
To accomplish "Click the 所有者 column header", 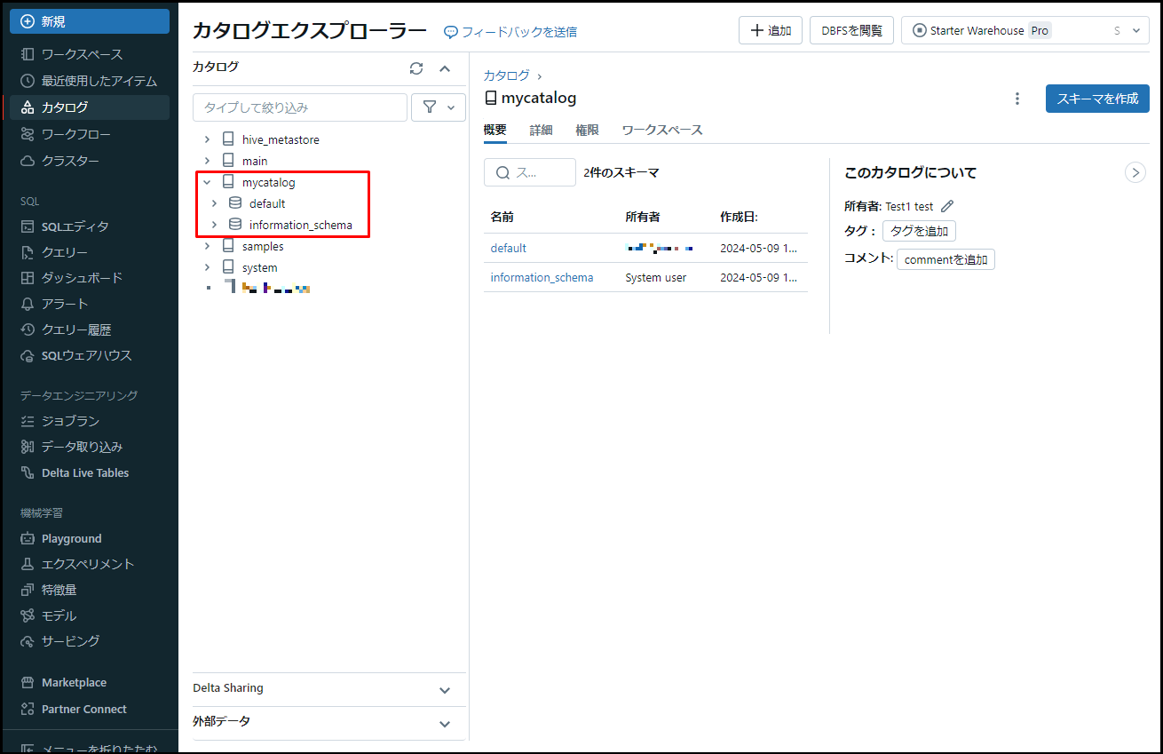I will pyautogui.click(x=642, y=216).
